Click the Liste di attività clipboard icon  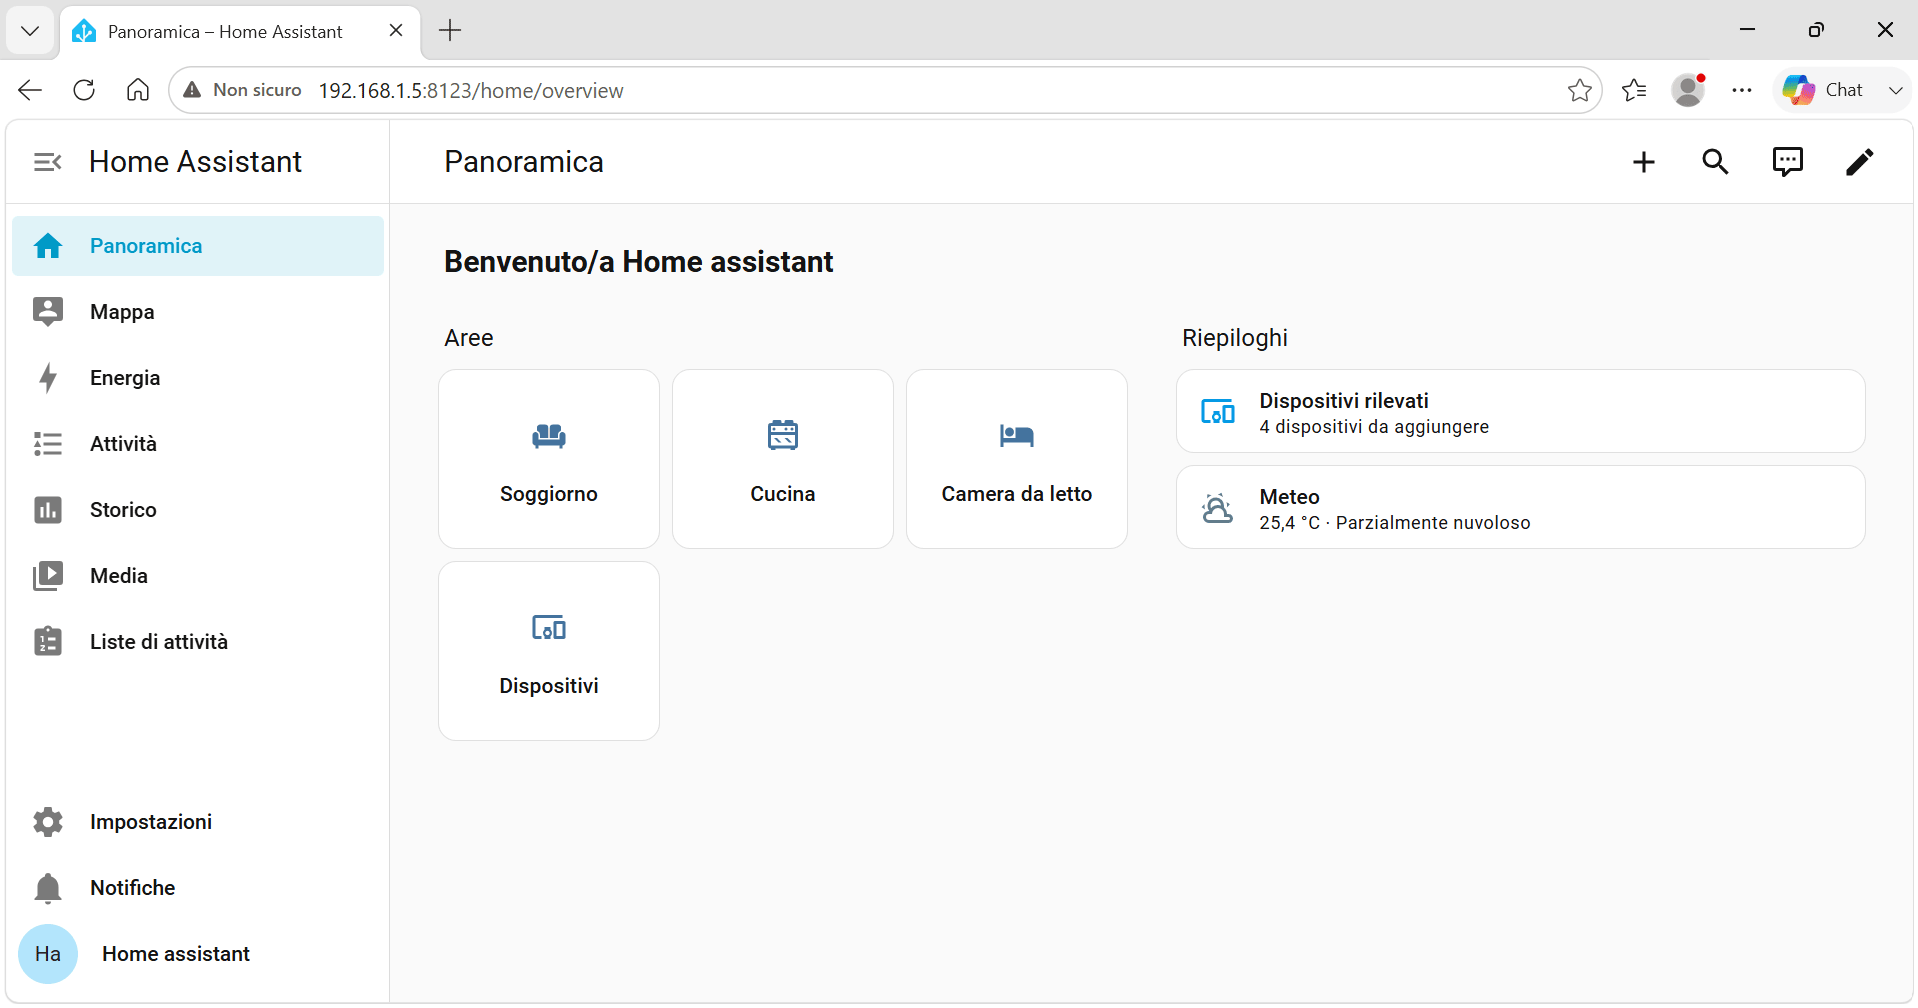pos(48,641)
